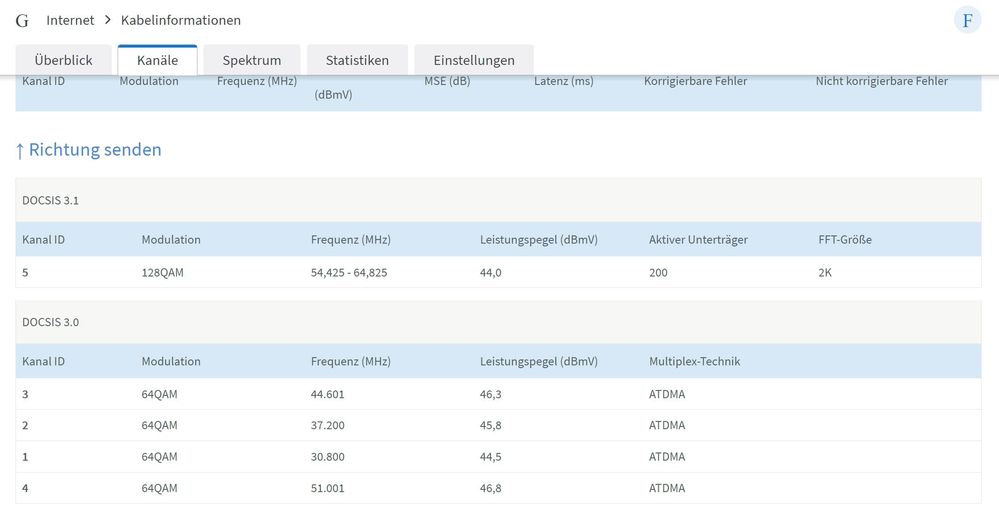Click the Richtung senden heading
The height and width of the screenshot is (521, 999).
point(88,150)
